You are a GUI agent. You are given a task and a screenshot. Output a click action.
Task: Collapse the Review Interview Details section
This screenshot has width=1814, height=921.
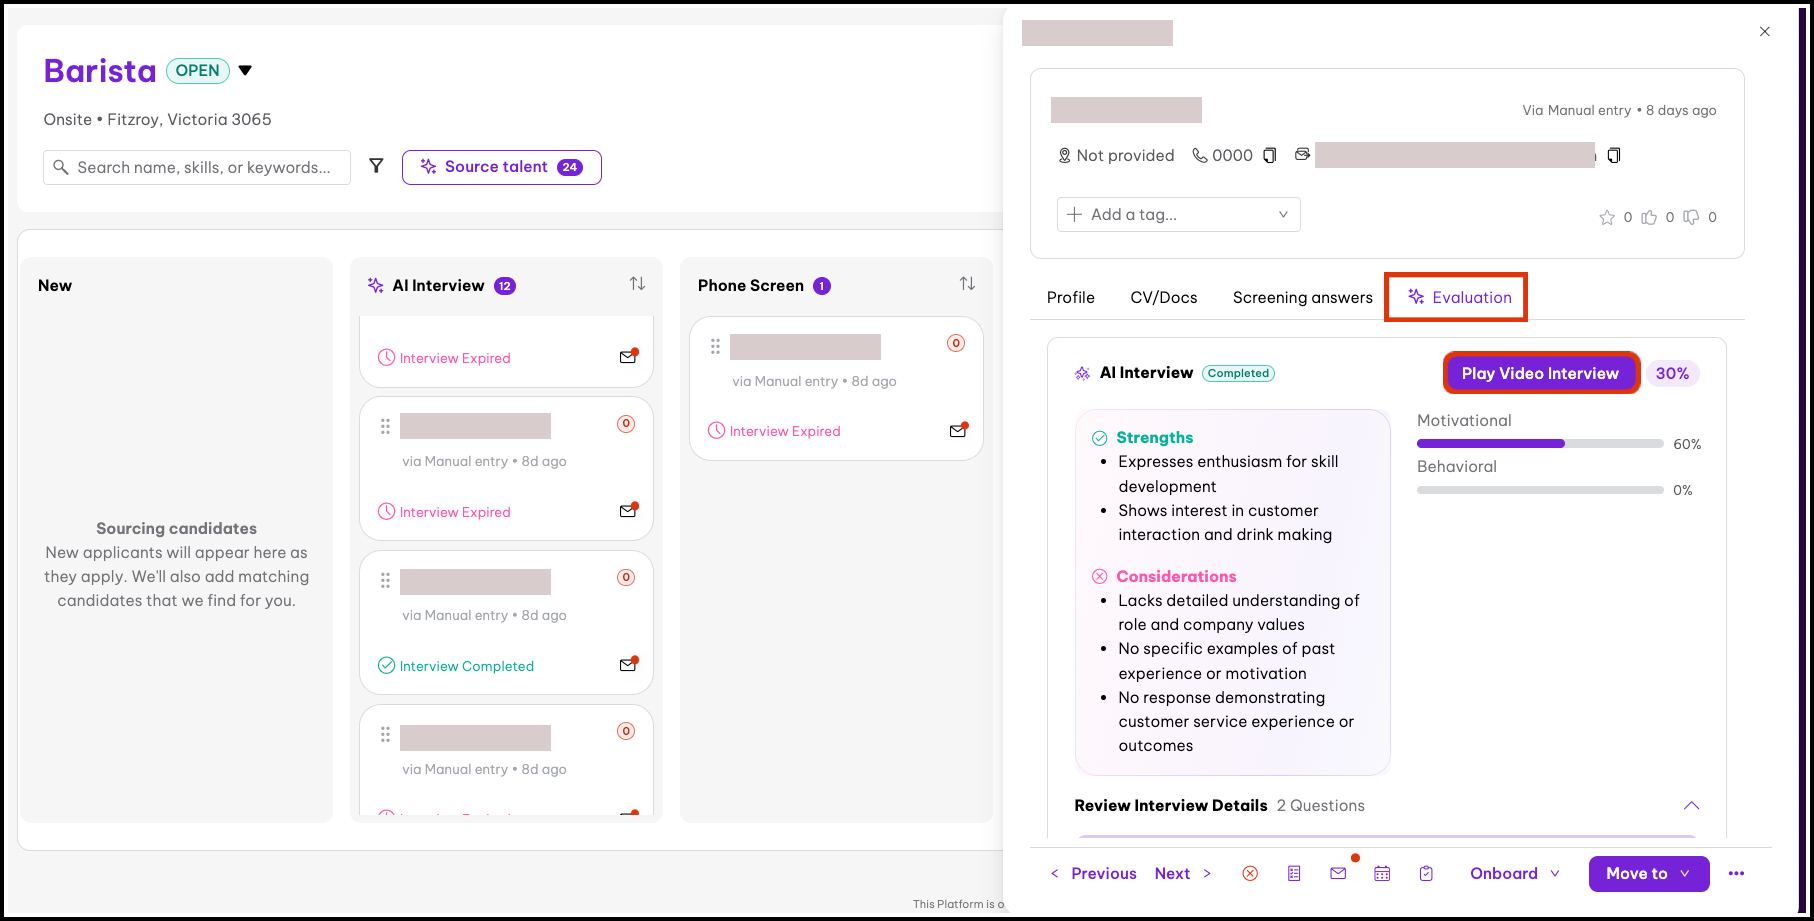click(x=1691, y=805)
